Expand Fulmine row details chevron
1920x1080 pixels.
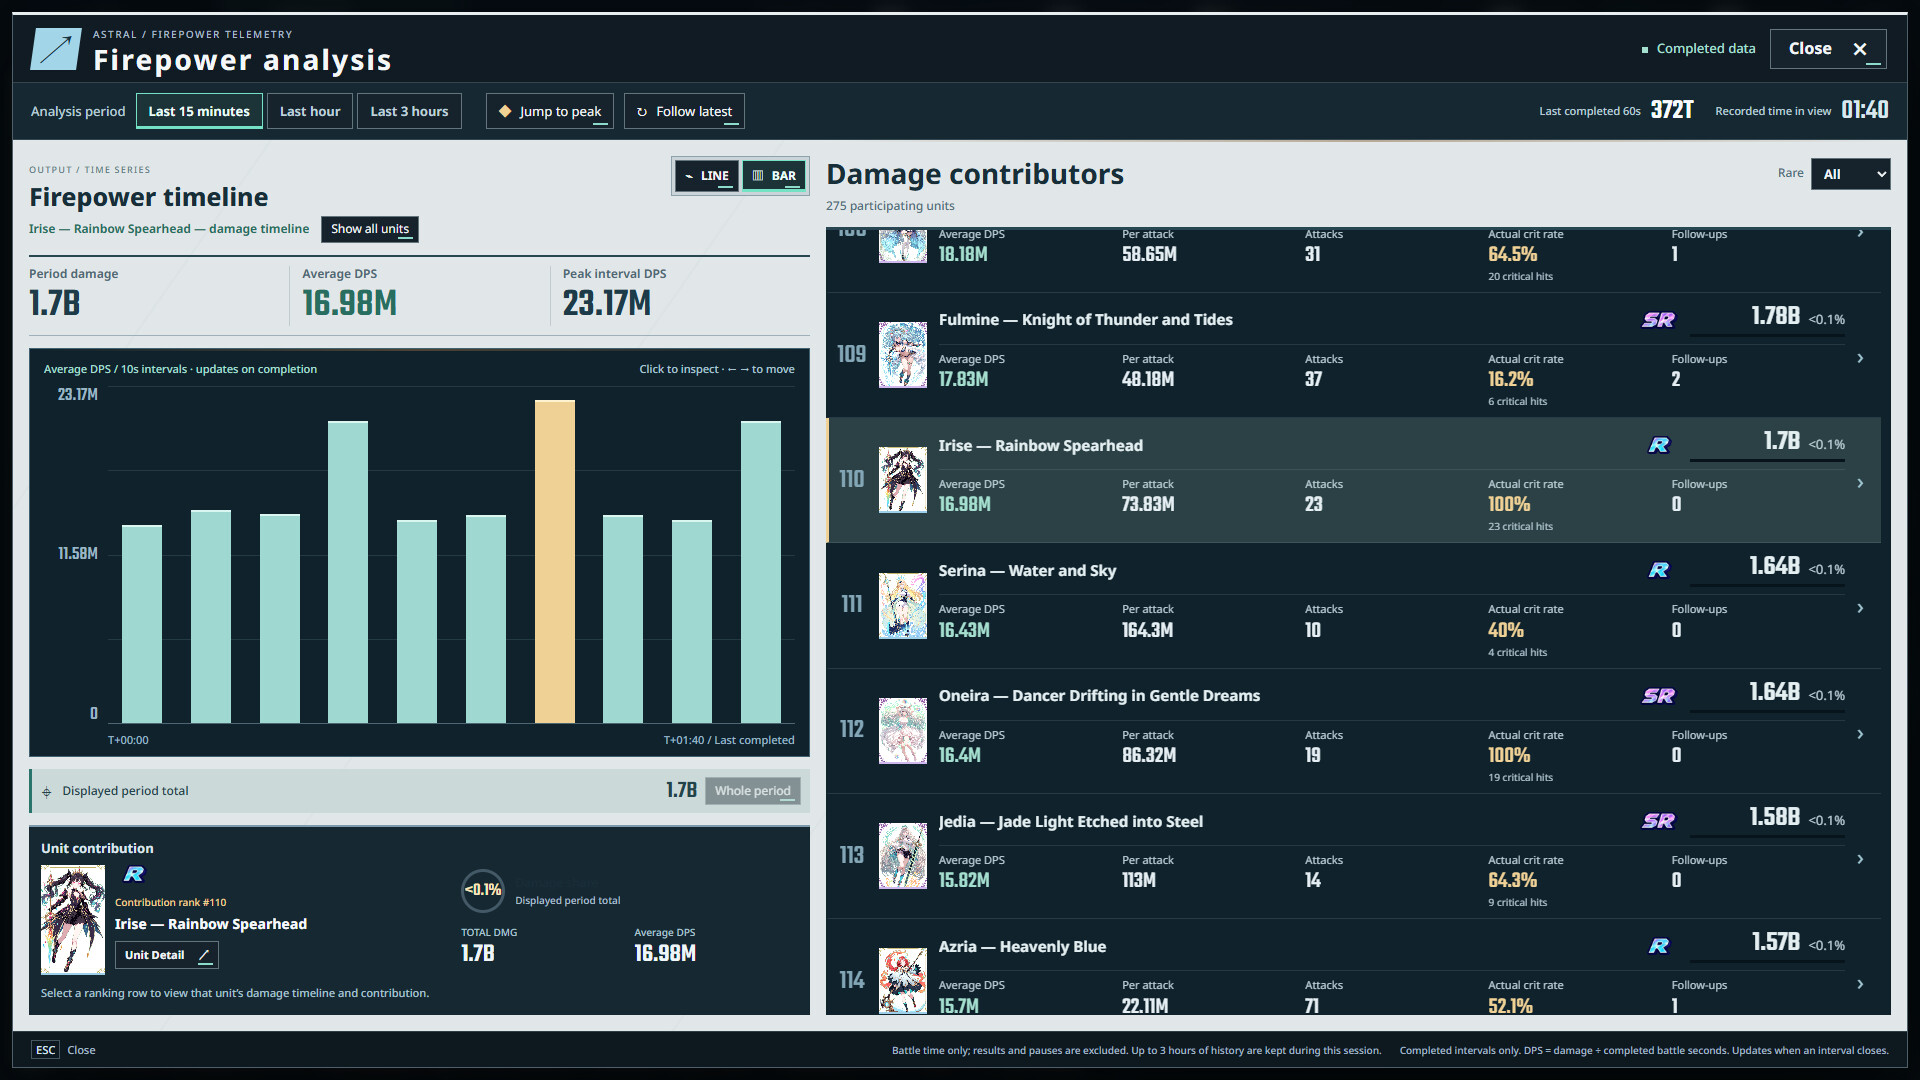pyautogui.click(x=1860, y=358)
